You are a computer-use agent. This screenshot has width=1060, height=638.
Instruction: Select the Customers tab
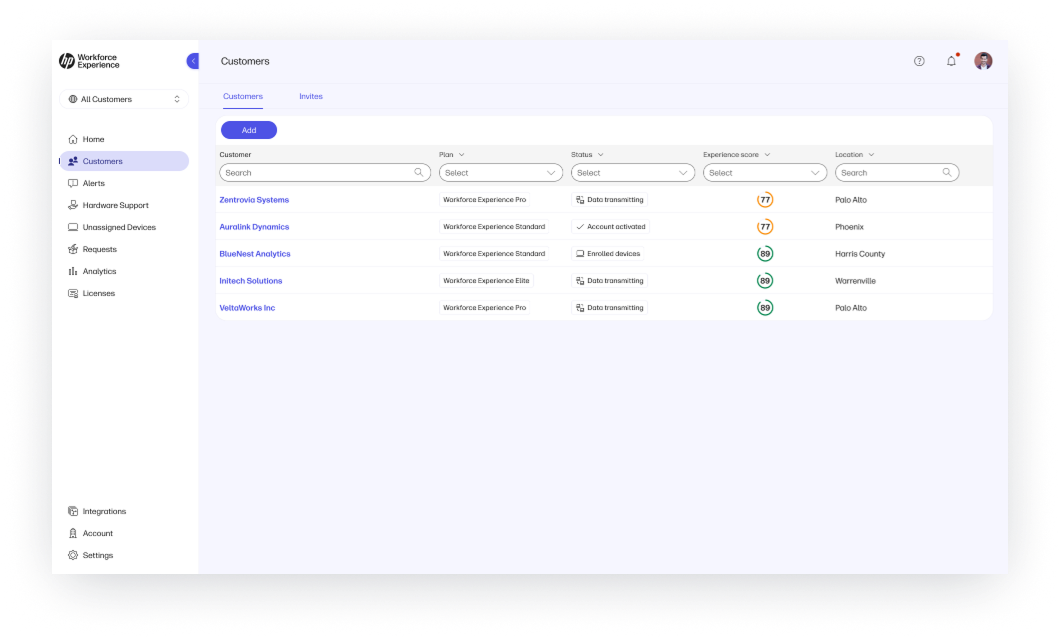point(243,96)
